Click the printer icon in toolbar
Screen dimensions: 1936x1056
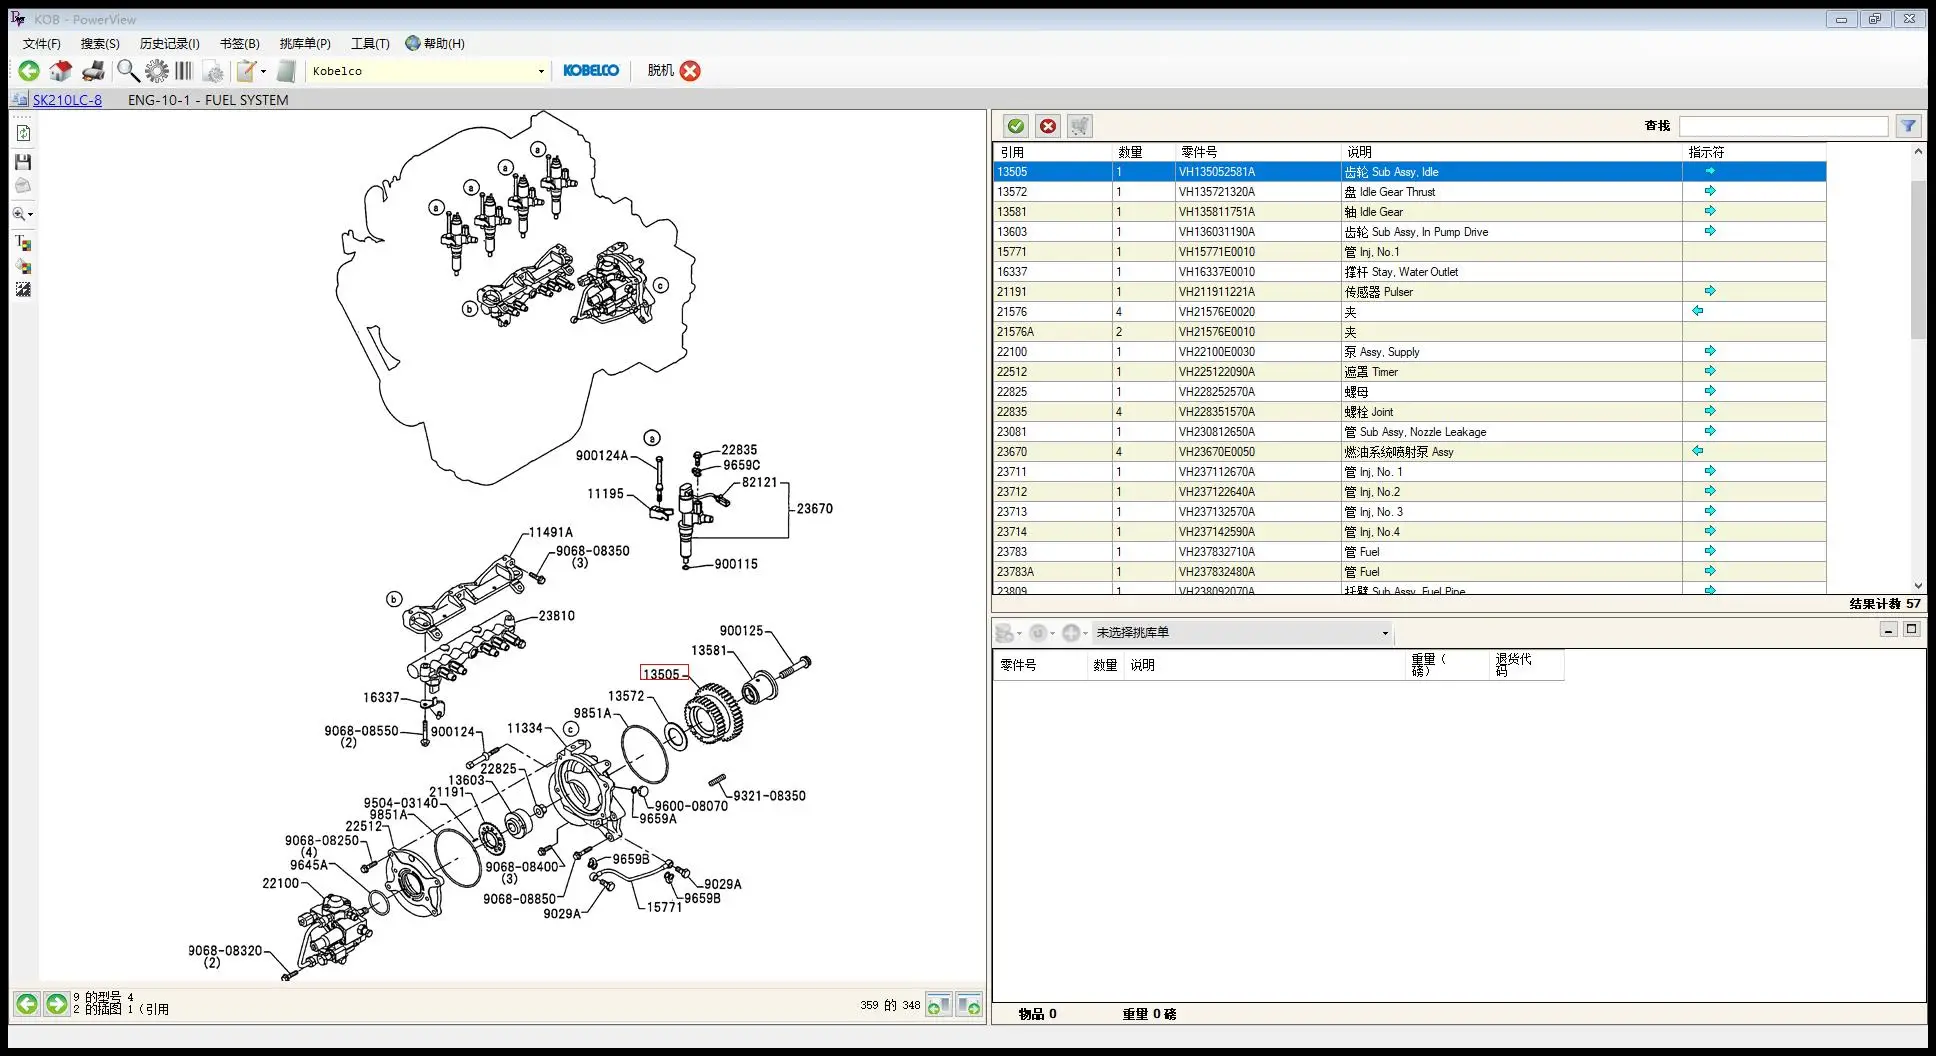[93, 71]
